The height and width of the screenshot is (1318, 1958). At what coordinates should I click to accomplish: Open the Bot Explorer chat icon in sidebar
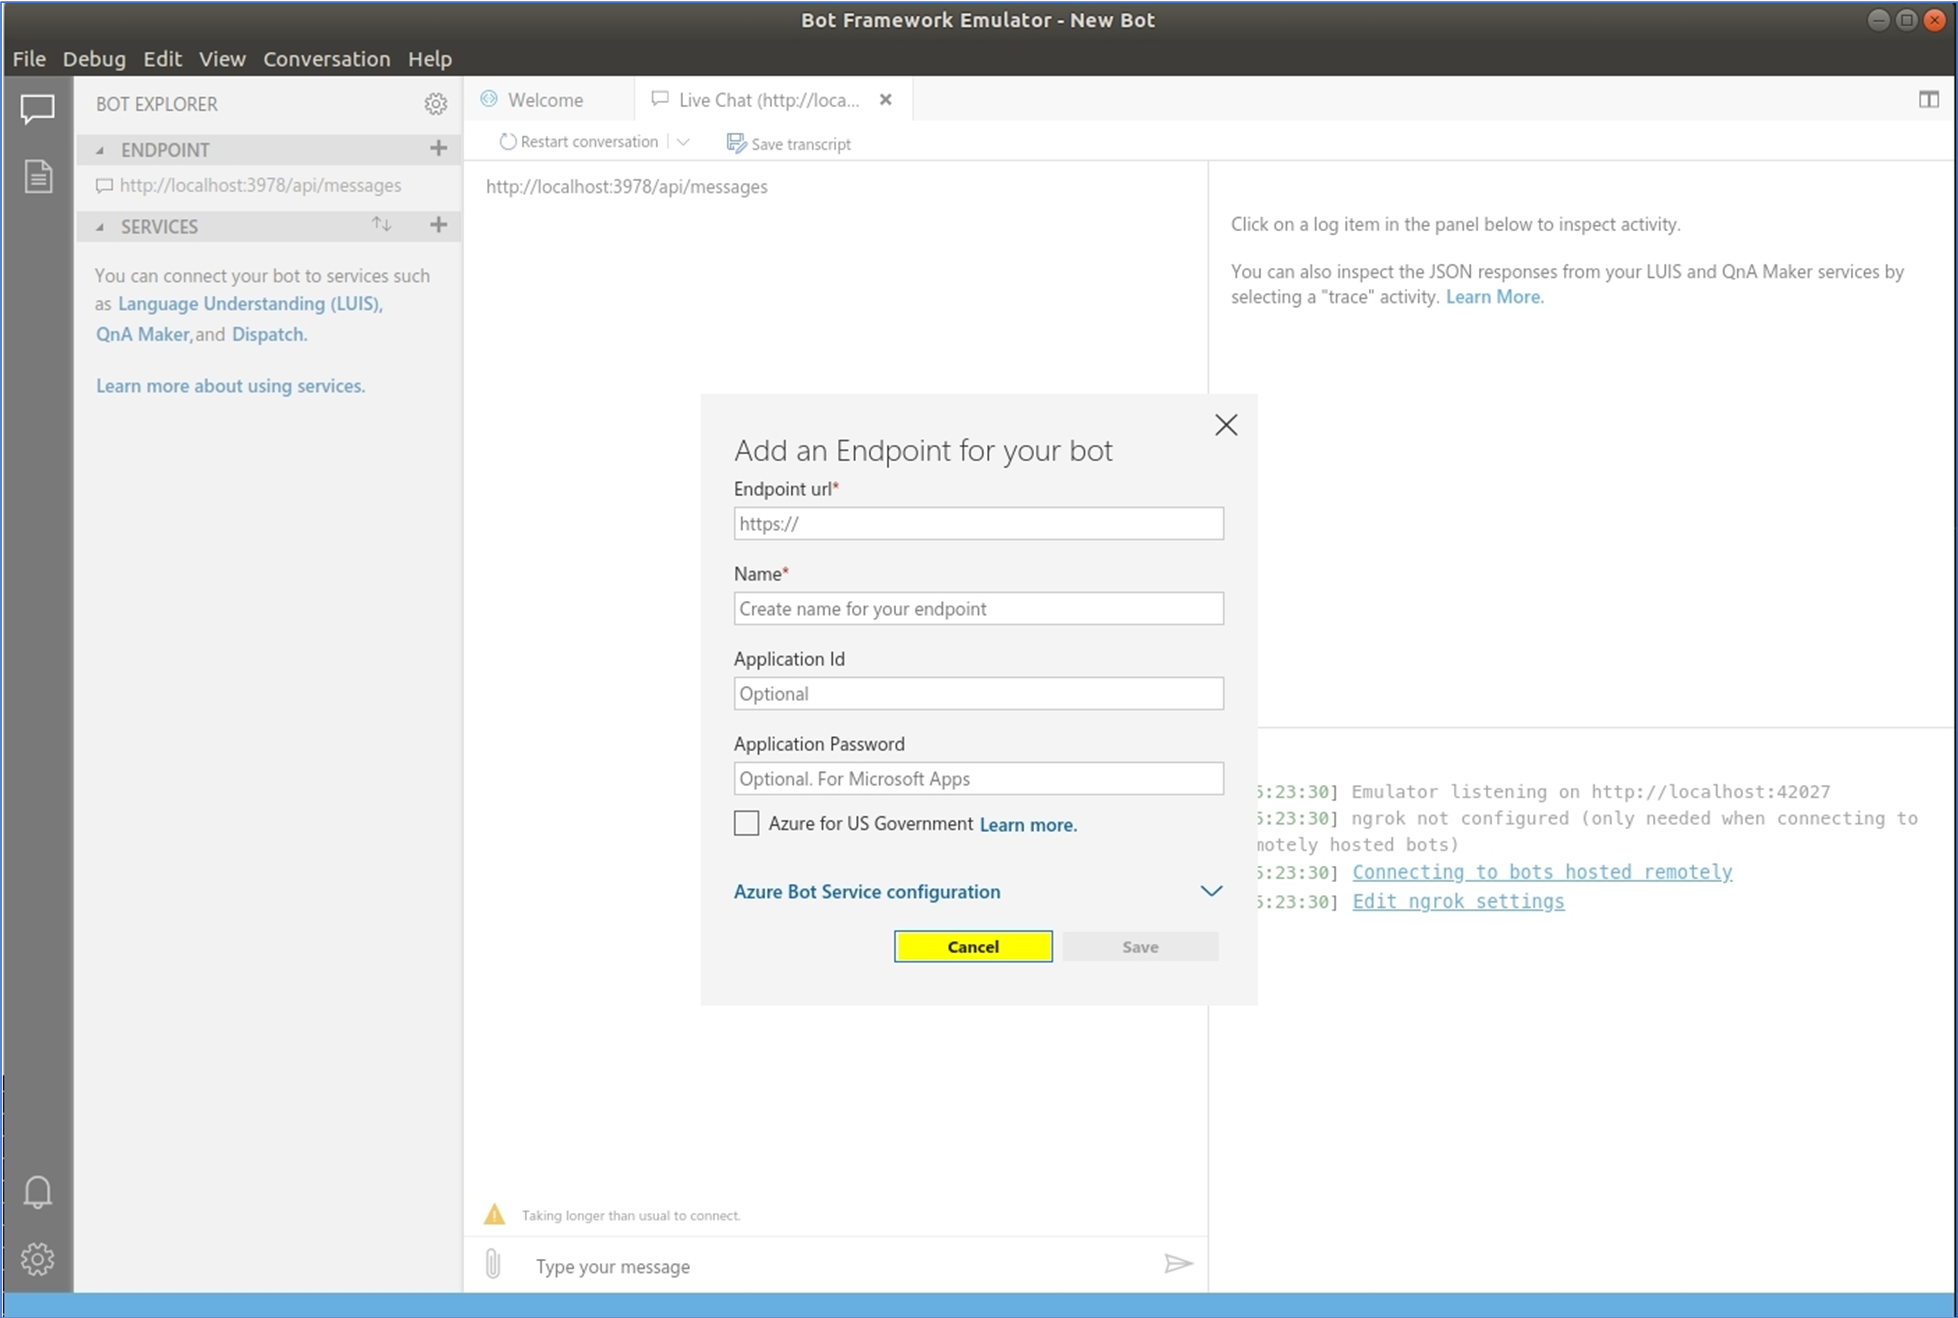pyautogui.click(x=38, y=108)
